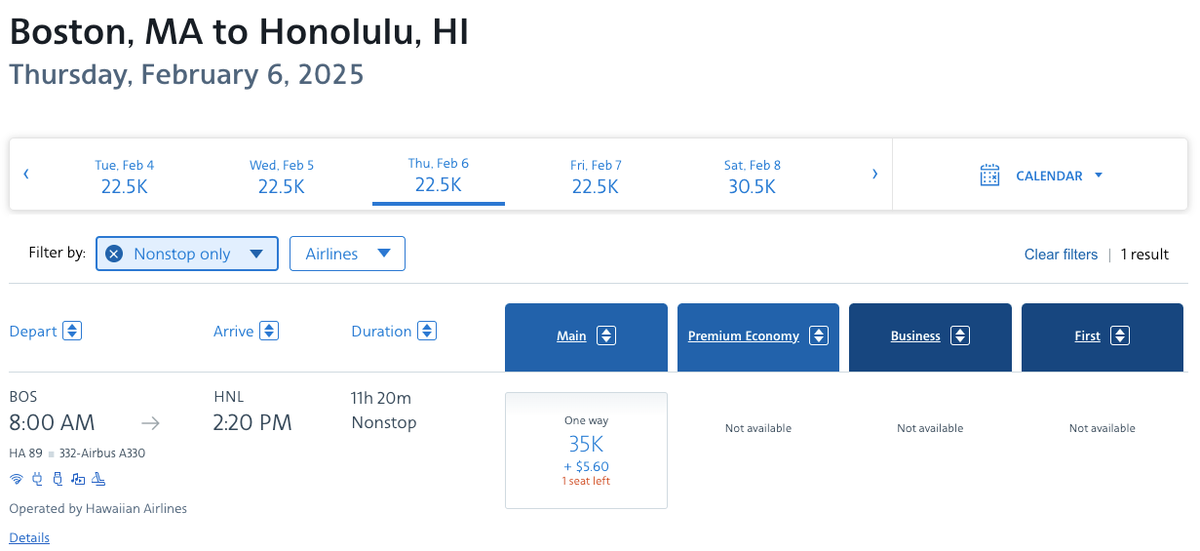Select the in-flight entertainment amenity icon
Screen dimensions: 1200x551
pos(77,479)
